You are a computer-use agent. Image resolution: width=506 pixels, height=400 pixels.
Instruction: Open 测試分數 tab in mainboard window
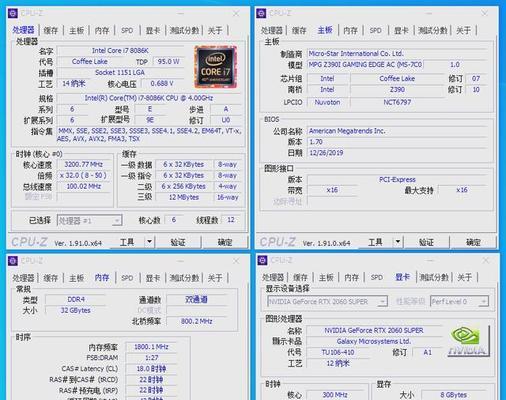pos(433,31)
